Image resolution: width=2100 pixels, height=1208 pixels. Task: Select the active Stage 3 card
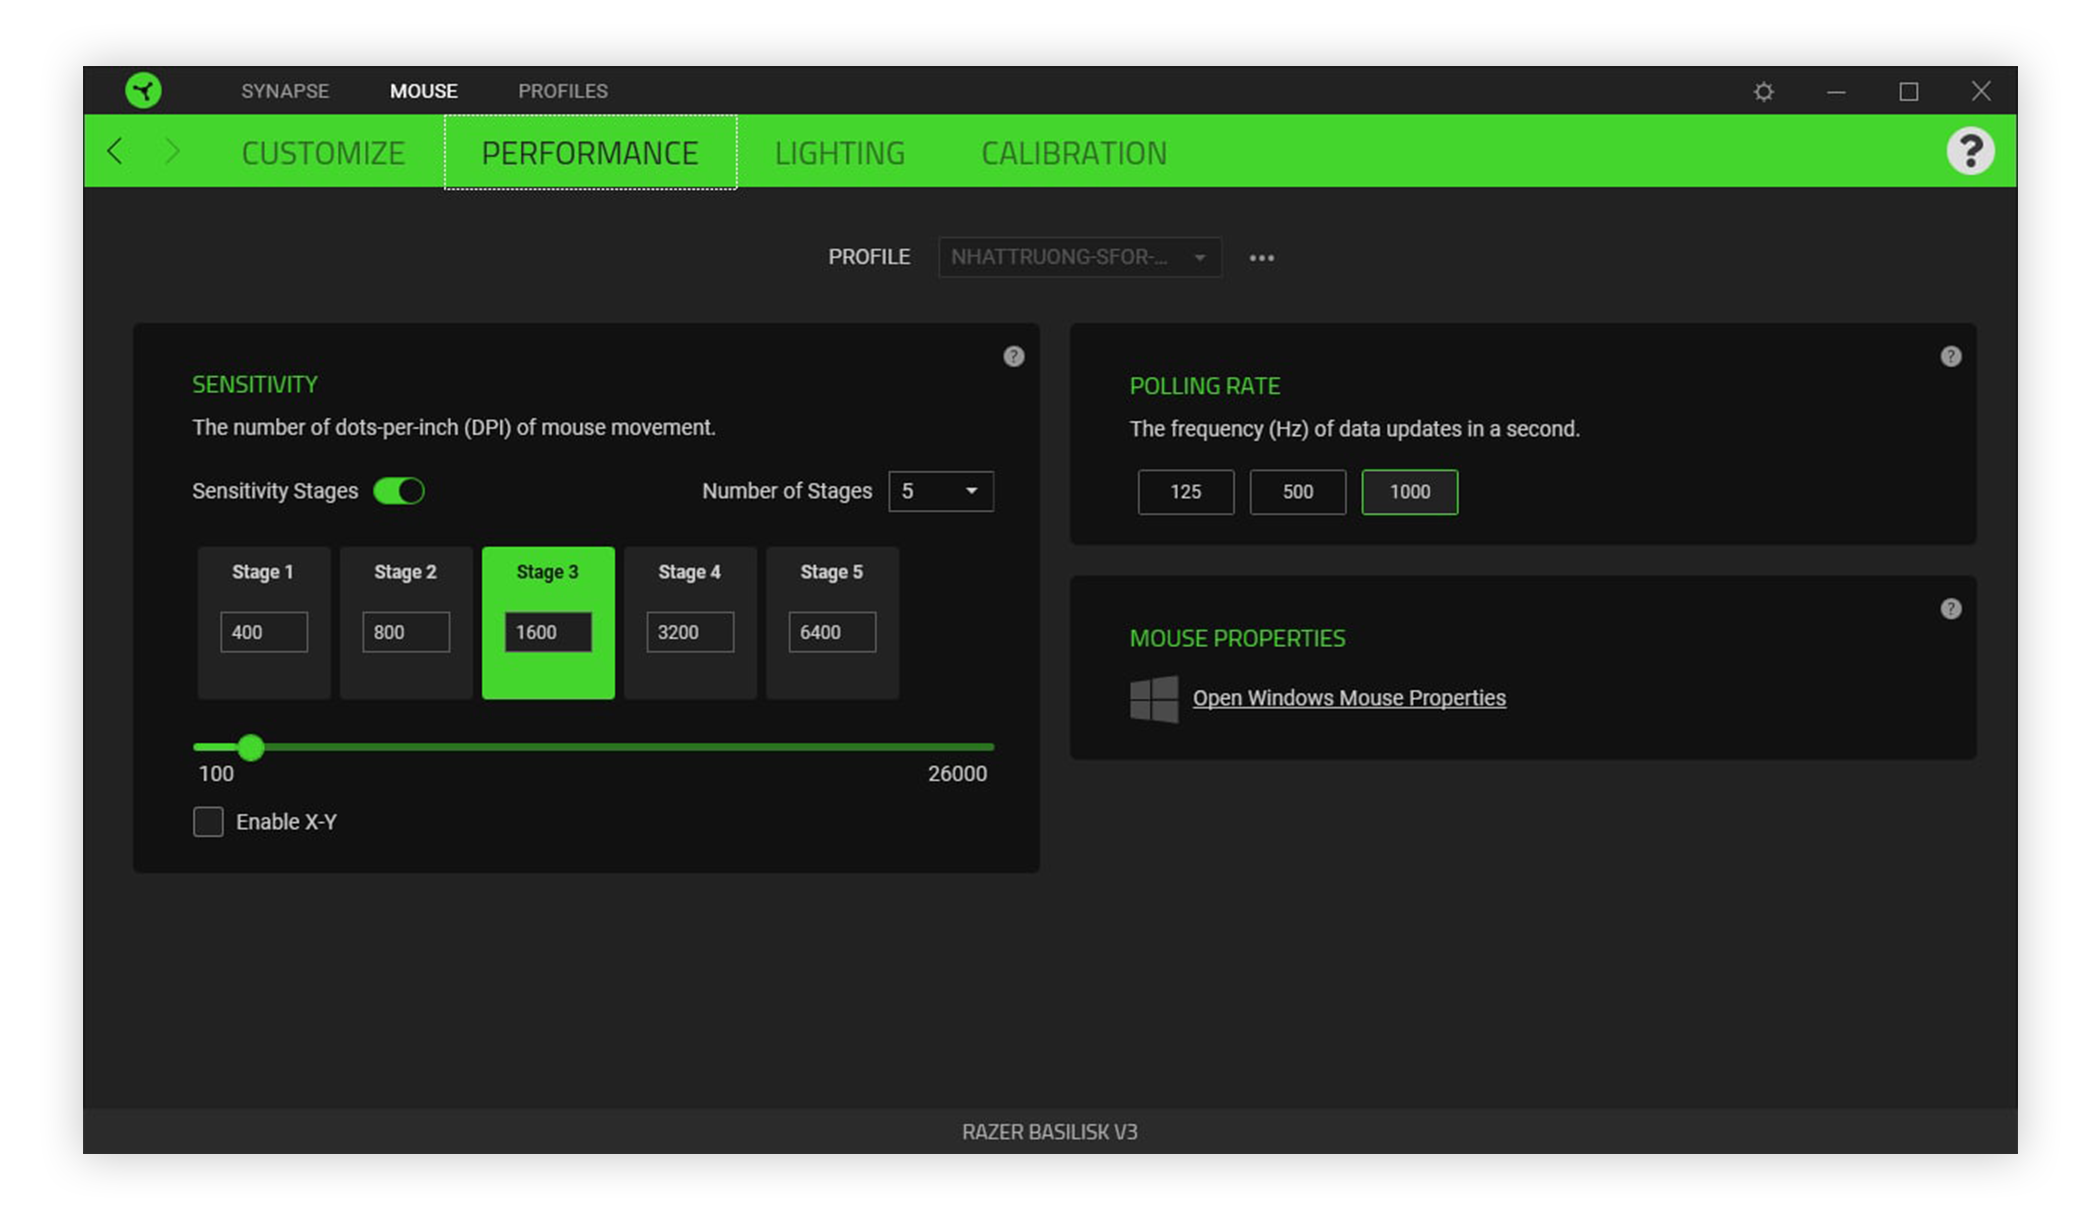(548, 622)
